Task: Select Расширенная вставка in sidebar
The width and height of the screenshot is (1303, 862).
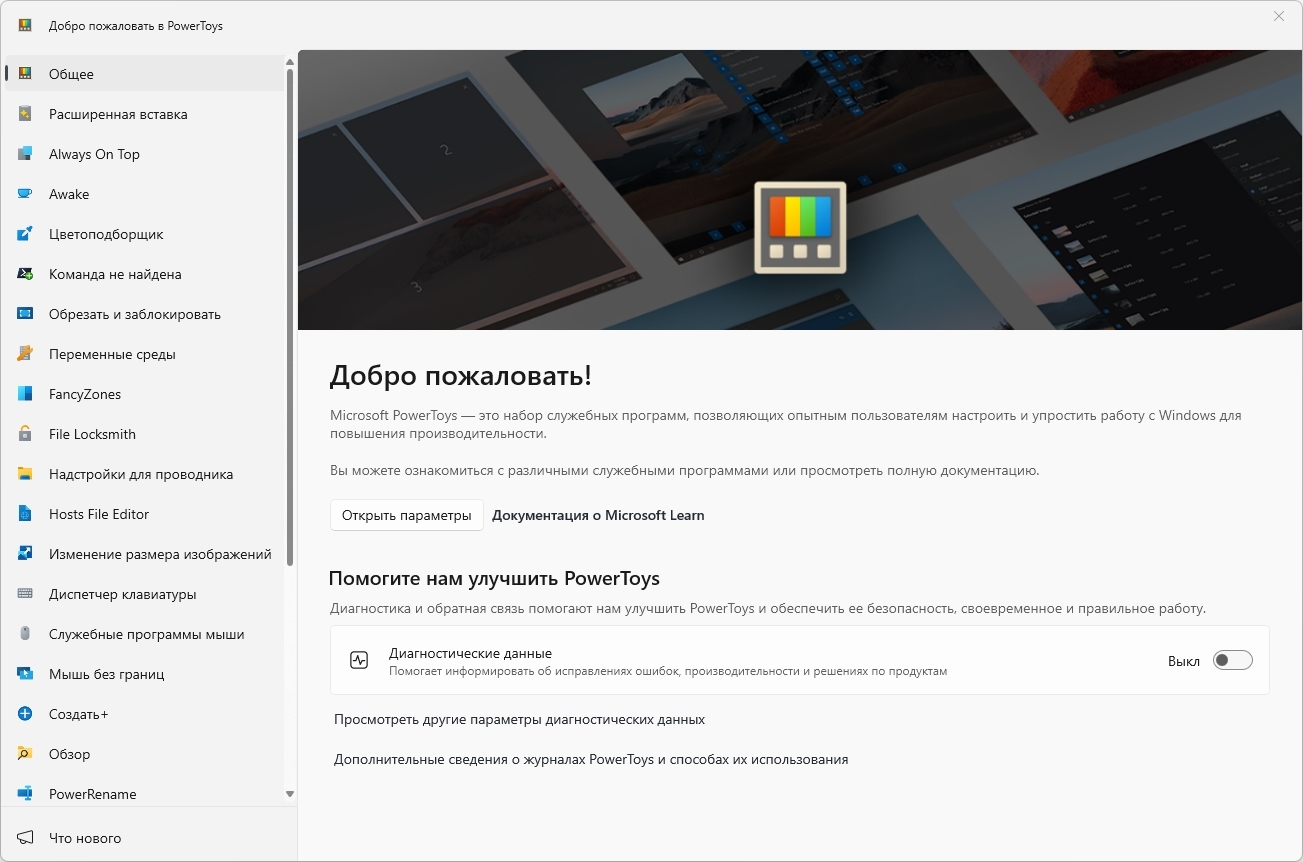Action: (x=144, y=114)
